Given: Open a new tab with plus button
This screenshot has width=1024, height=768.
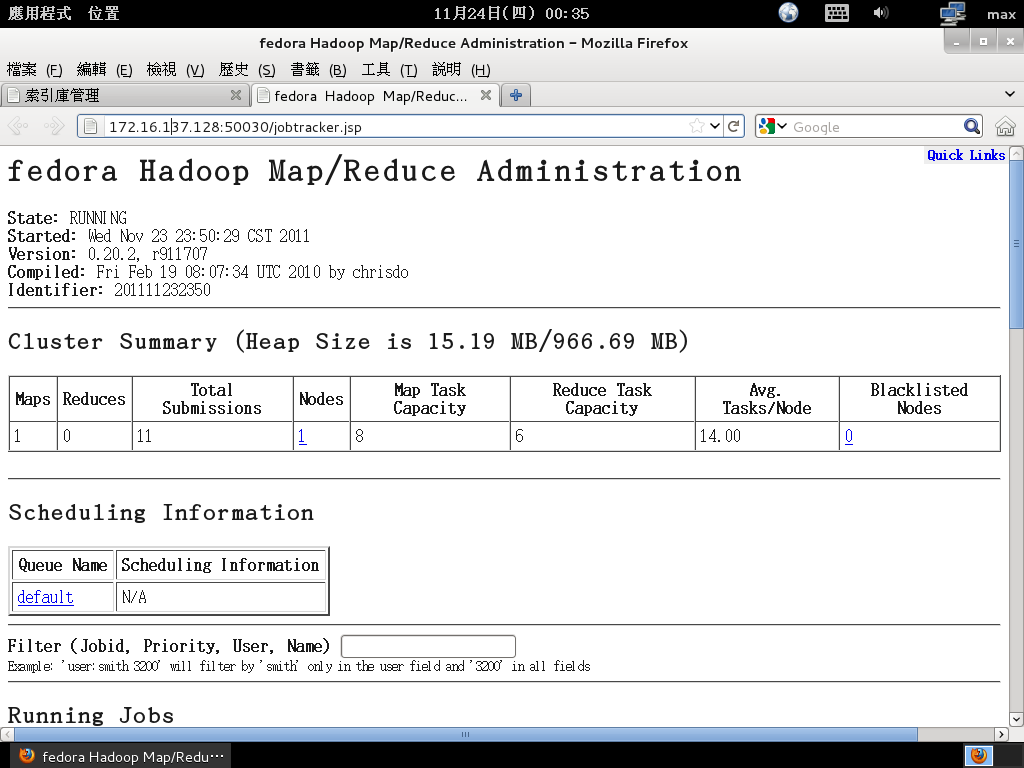Looking at the screenshot, I should (x=516, y=95).
